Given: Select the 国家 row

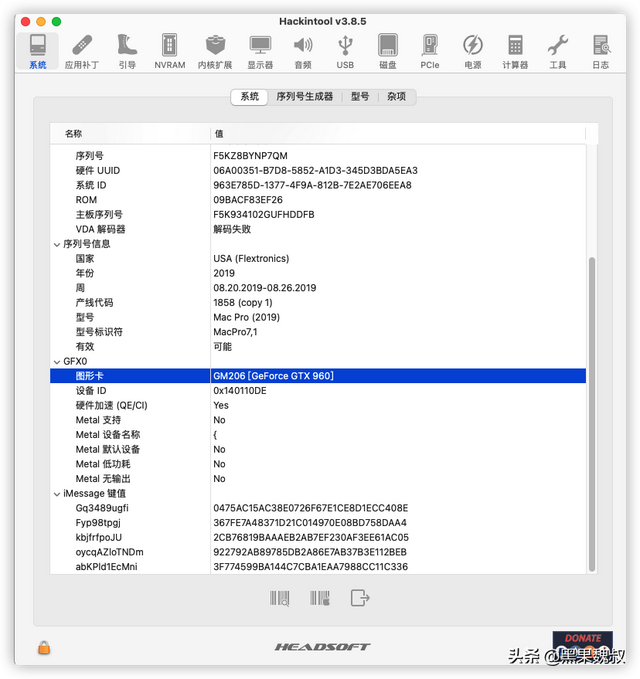Looking at the screenshot, I should [x=318, y=259].
